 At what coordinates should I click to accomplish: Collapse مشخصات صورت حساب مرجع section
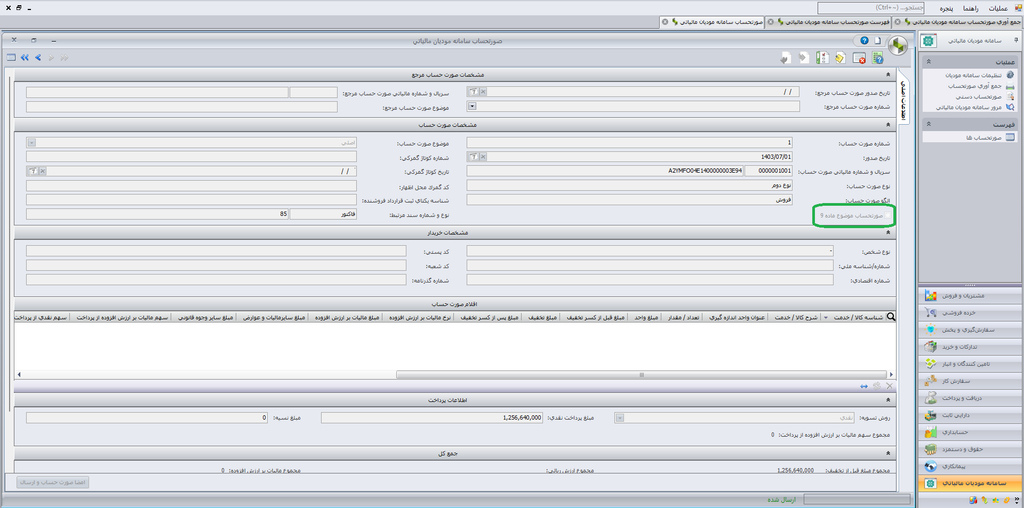(888, 75)
